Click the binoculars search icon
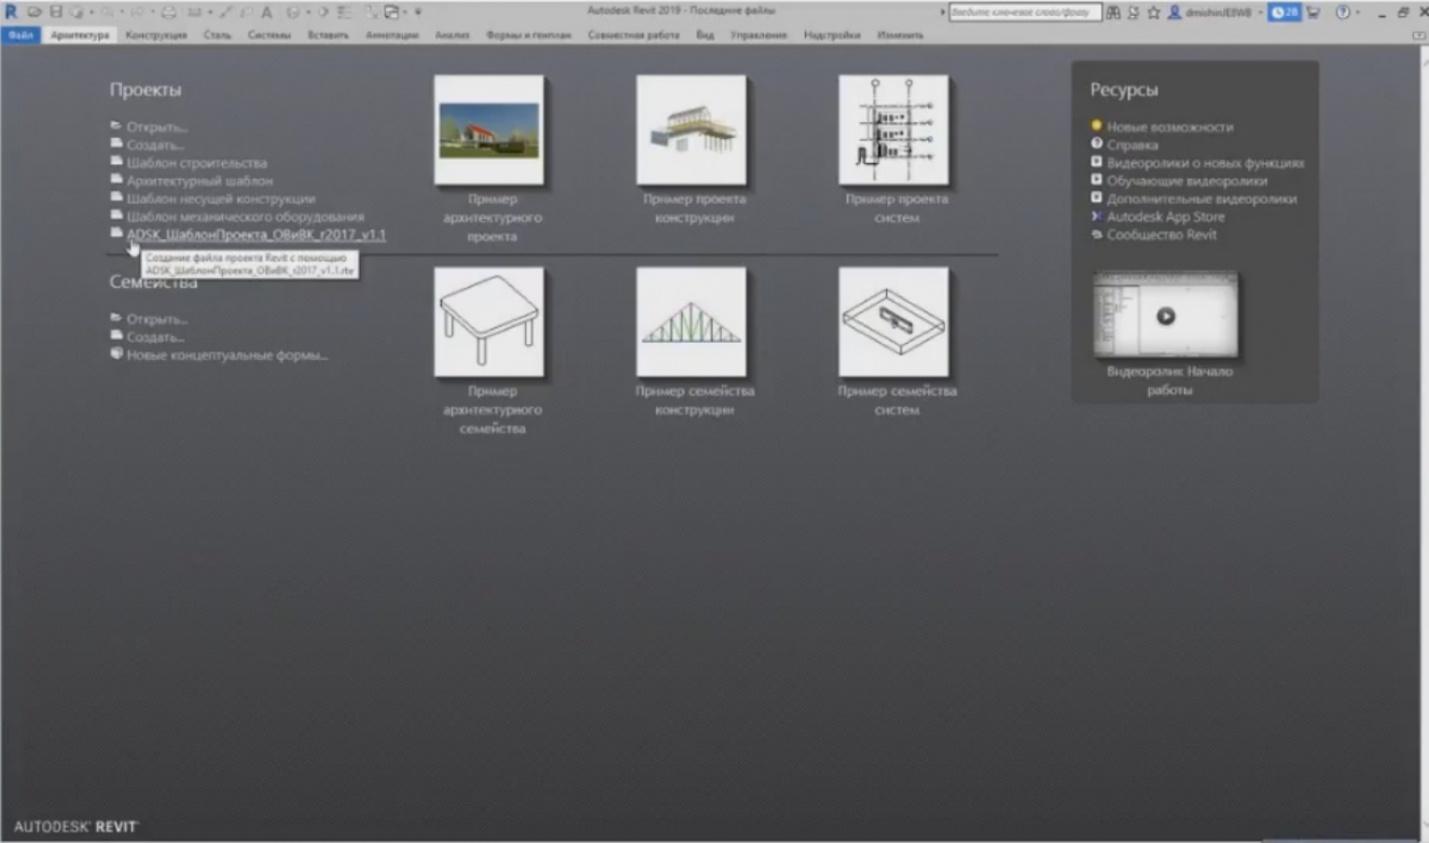The width and height of the screenshot is (1429, 843). pos(1113,12)
